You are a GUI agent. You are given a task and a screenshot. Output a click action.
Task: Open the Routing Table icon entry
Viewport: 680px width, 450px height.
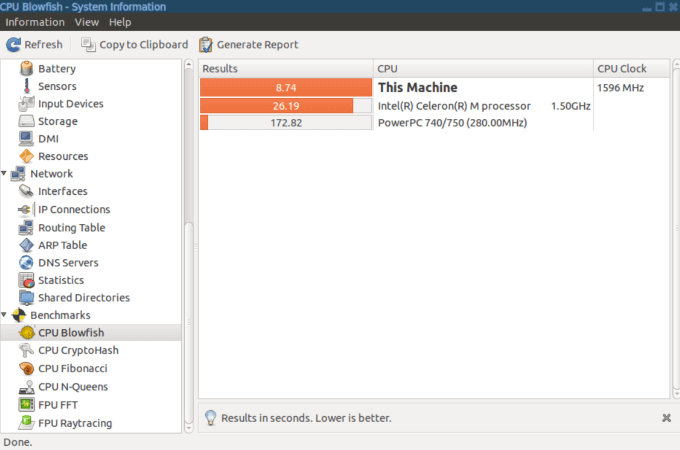(26, 228)
